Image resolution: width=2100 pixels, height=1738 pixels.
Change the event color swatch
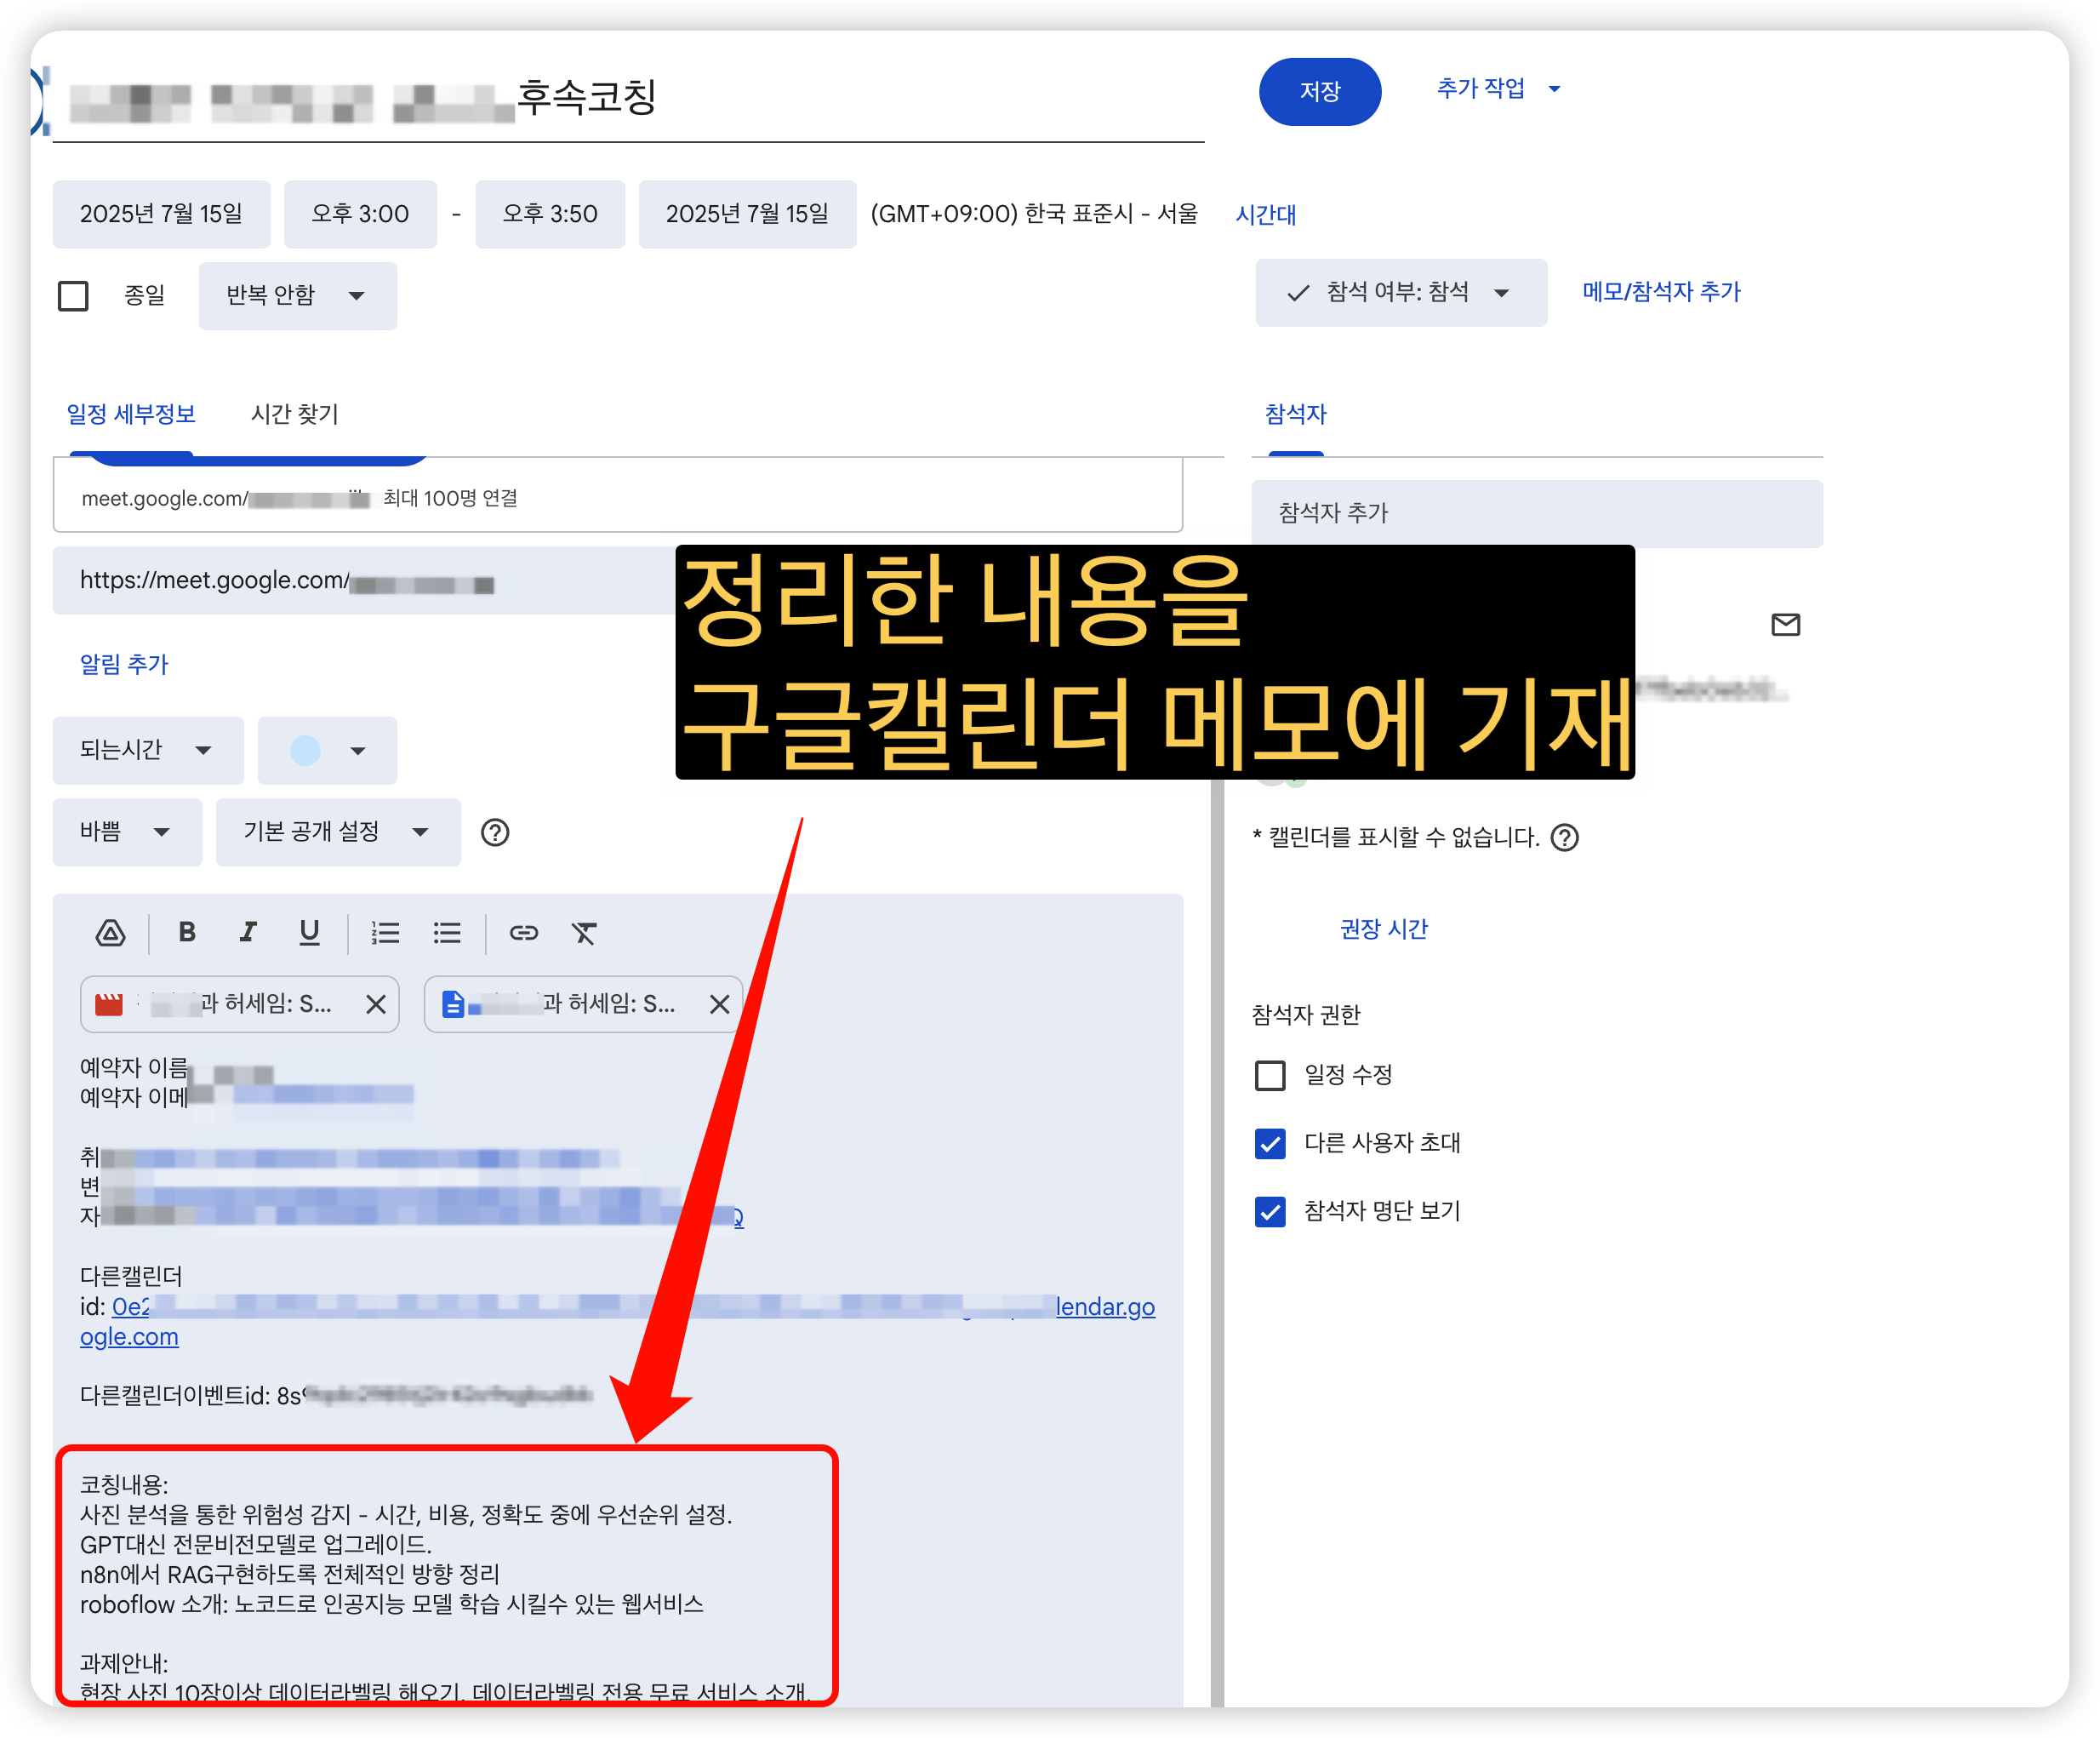pyautogui.click(x=326, y=751)
